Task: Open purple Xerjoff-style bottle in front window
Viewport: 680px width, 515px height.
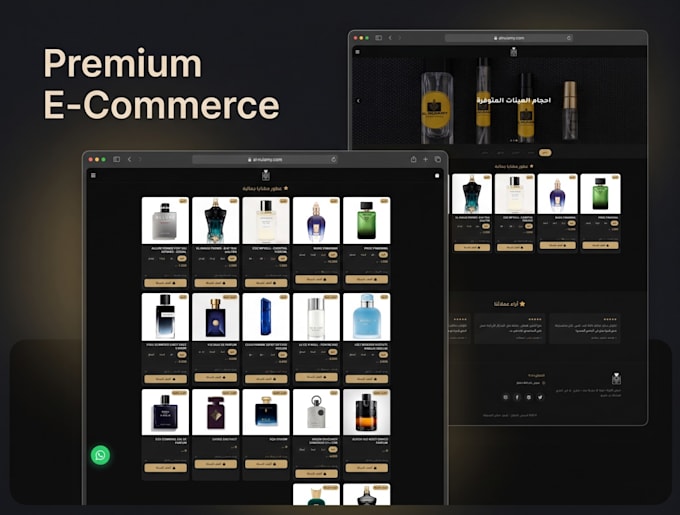Action: 316,220
